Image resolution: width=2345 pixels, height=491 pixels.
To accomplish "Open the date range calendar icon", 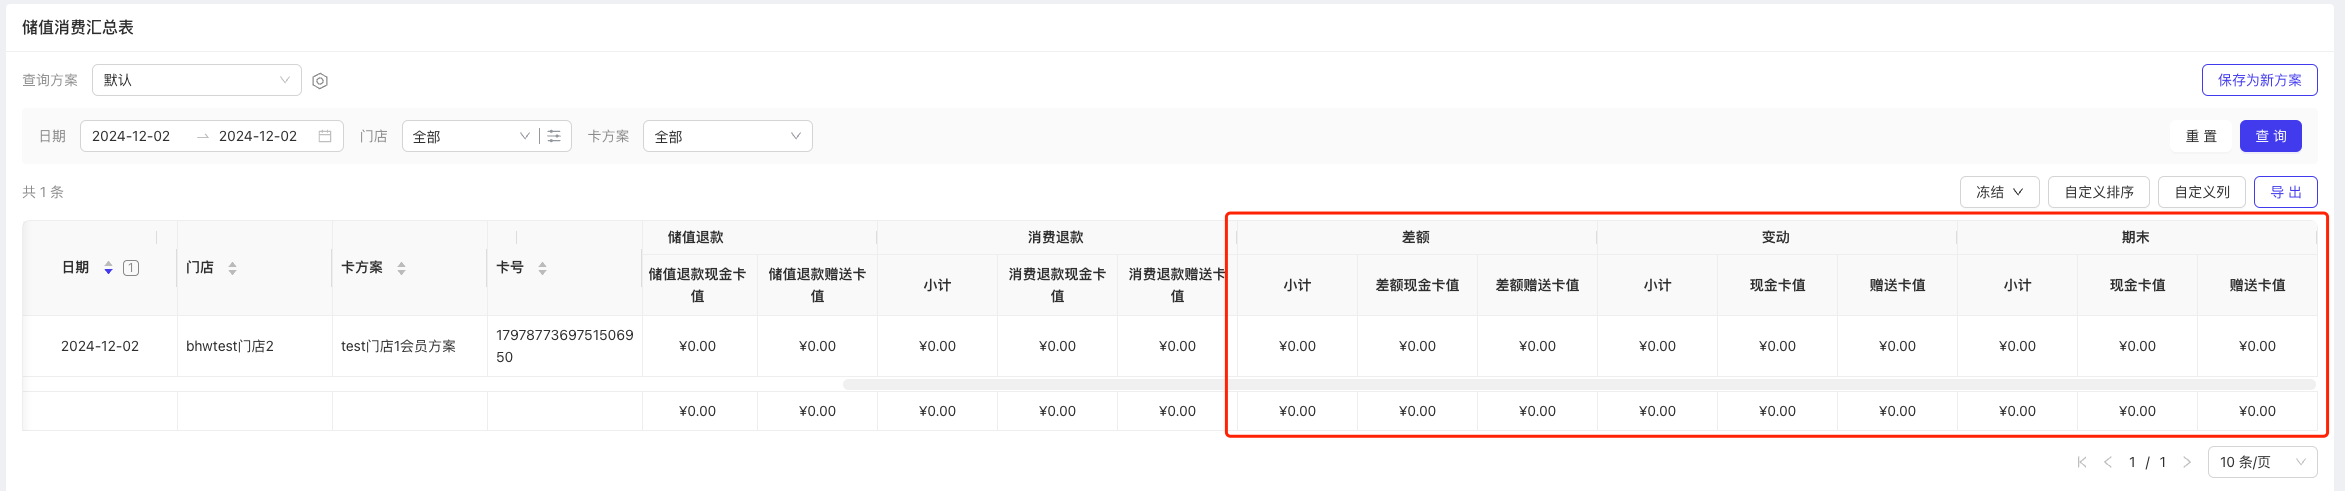I will 325,136.
